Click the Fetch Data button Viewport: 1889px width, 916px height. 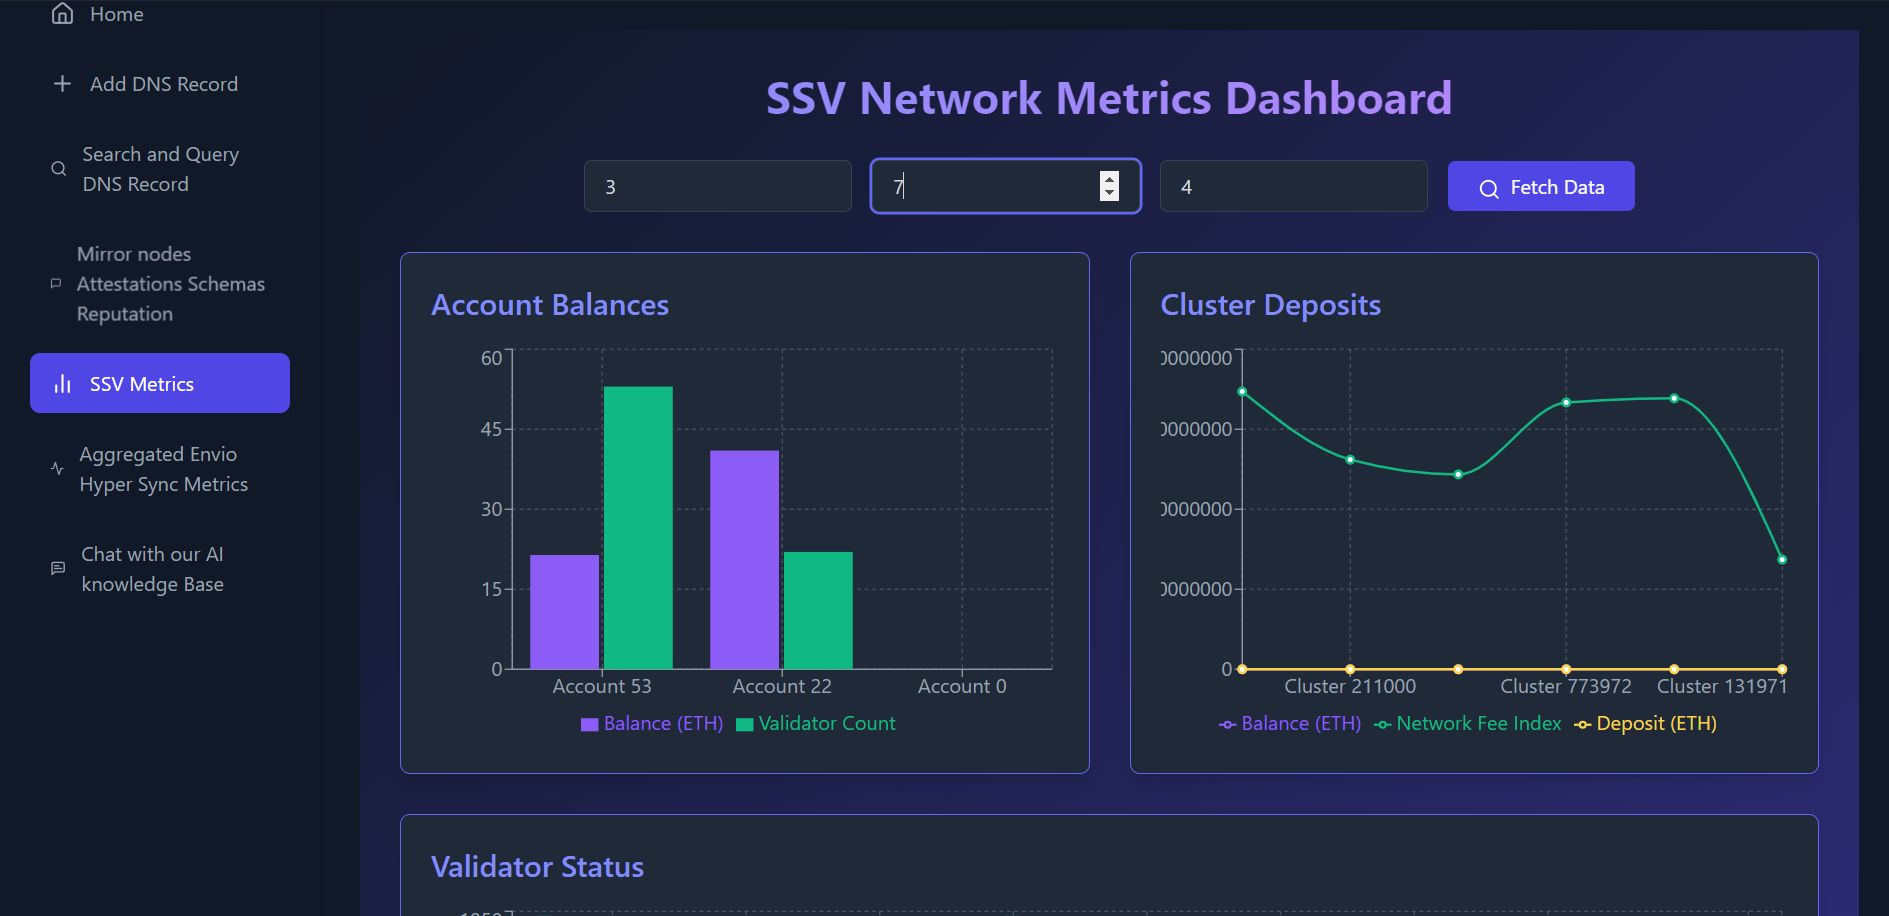click(1541, 186)
